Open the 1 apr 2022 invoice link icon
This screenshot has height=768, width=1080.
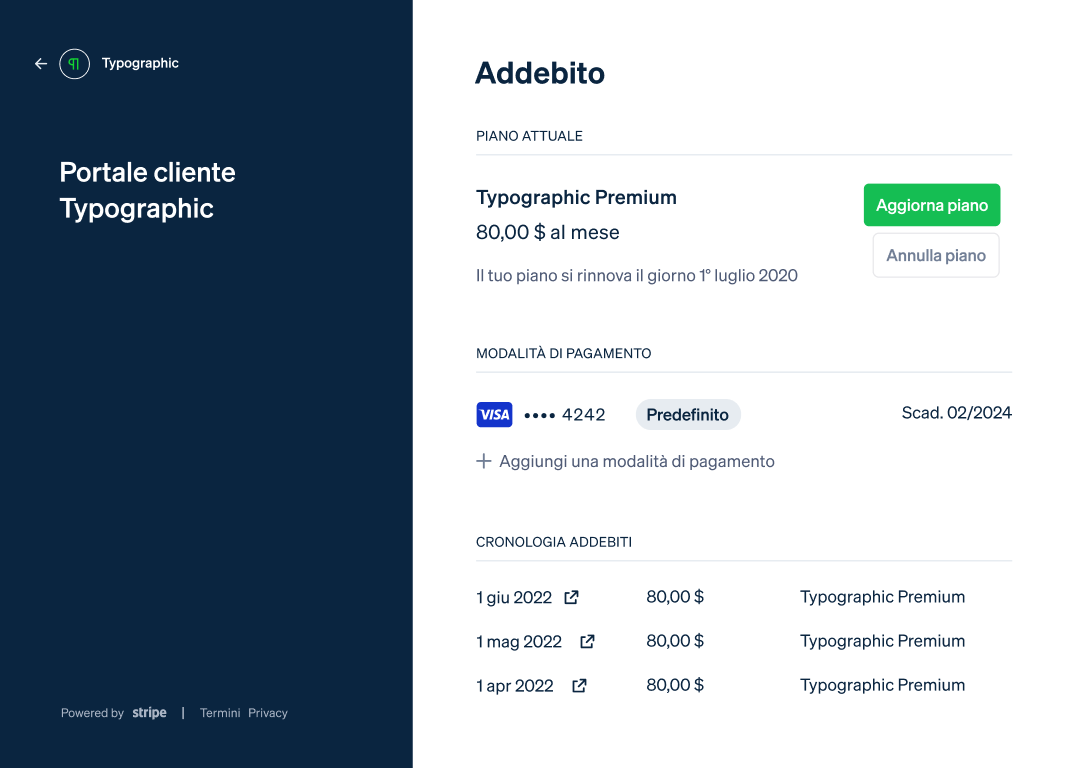point(579,685)
